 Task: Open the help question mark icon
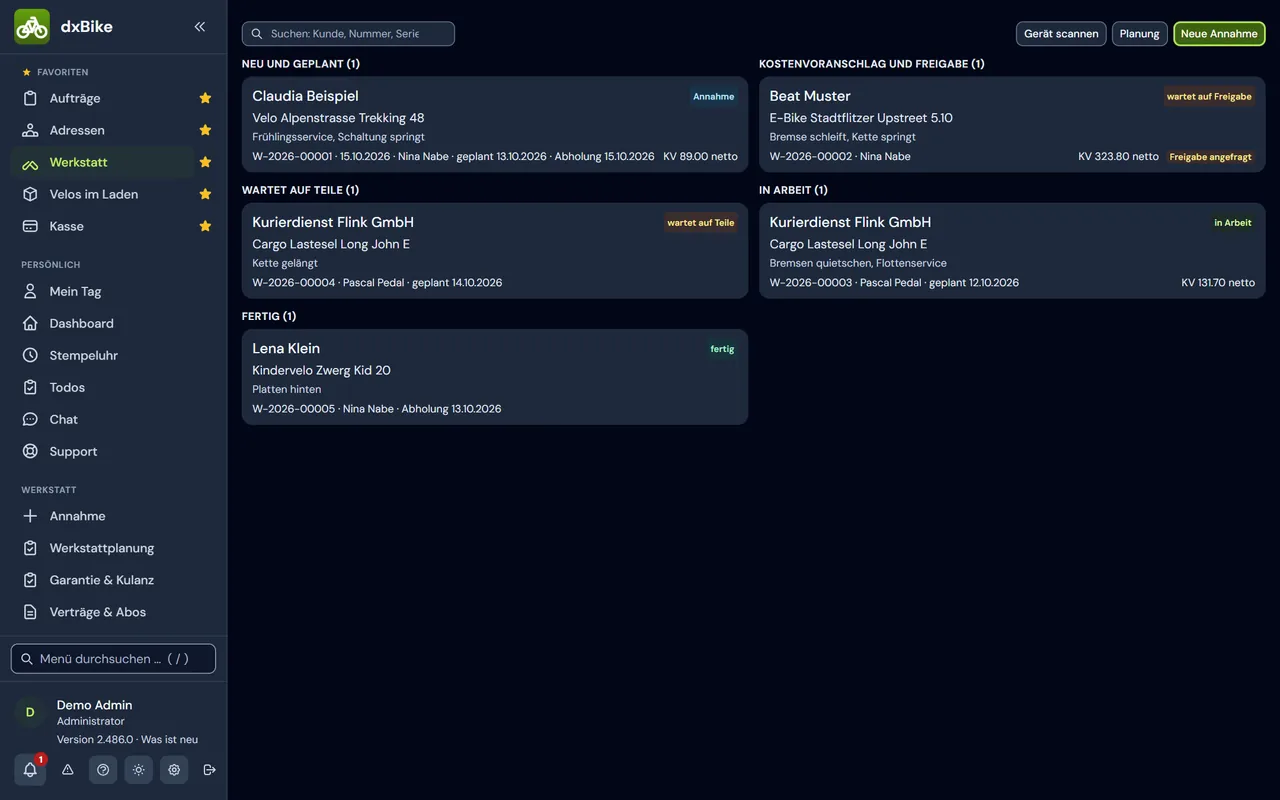pos(103,770)
